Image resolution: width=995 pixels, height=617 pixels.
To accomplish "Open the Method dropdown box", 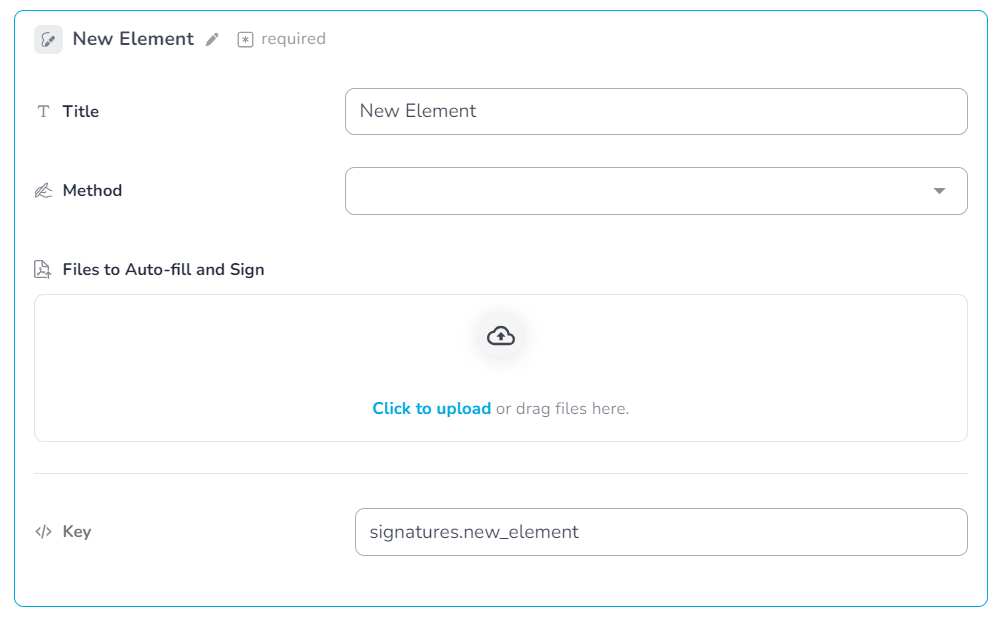I will pyautogui.click(x=656, y=191).
